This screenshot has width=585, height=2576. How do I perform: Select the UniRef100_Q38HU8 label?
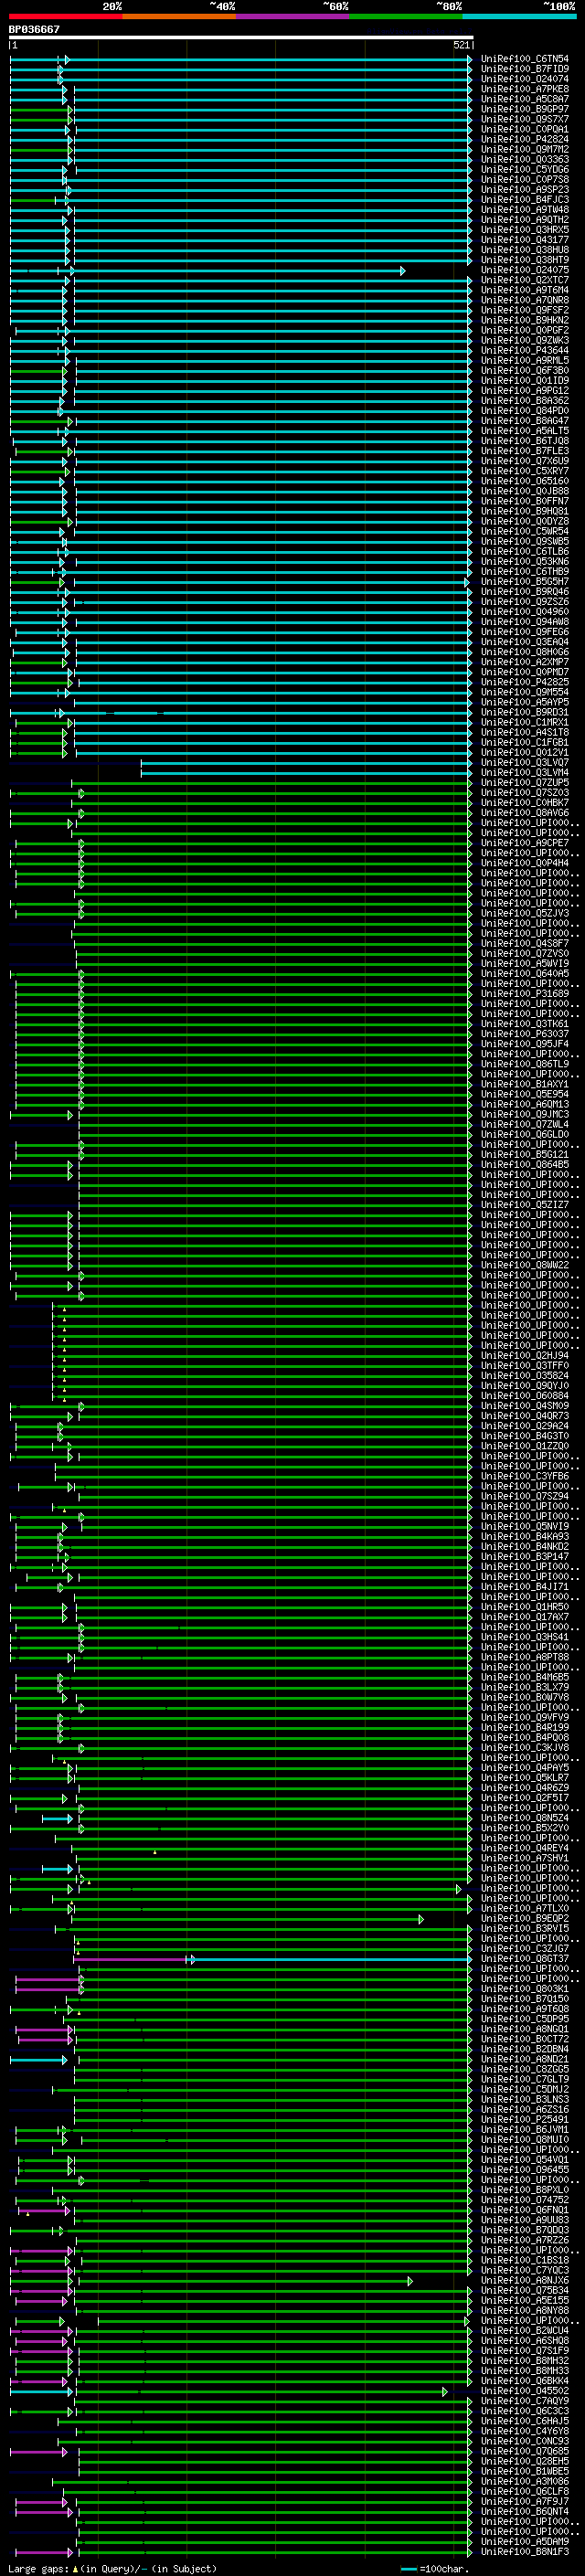click(525, 250)
